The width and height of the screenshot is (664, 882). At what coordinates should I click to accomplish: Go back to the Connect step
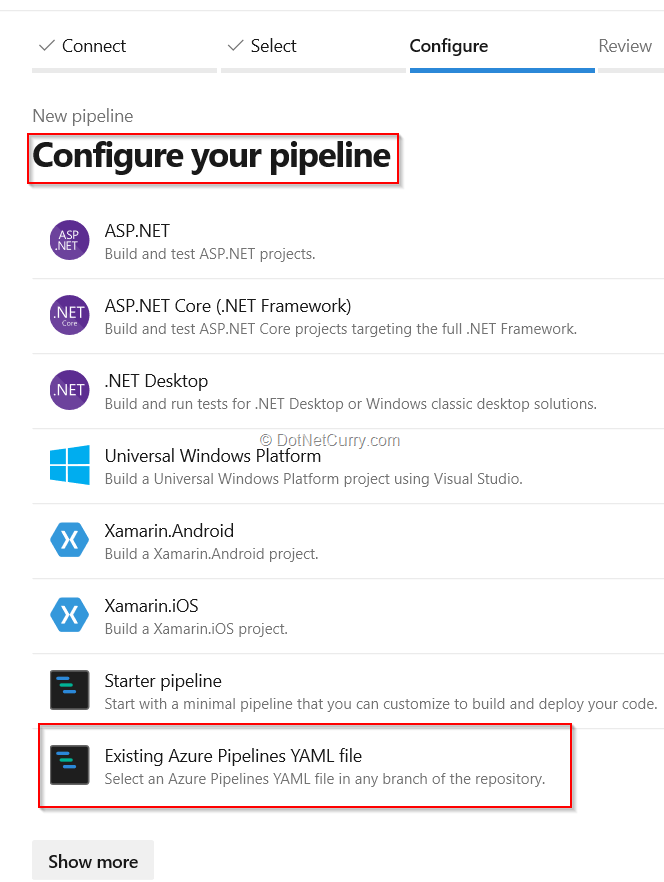point(83,46)
